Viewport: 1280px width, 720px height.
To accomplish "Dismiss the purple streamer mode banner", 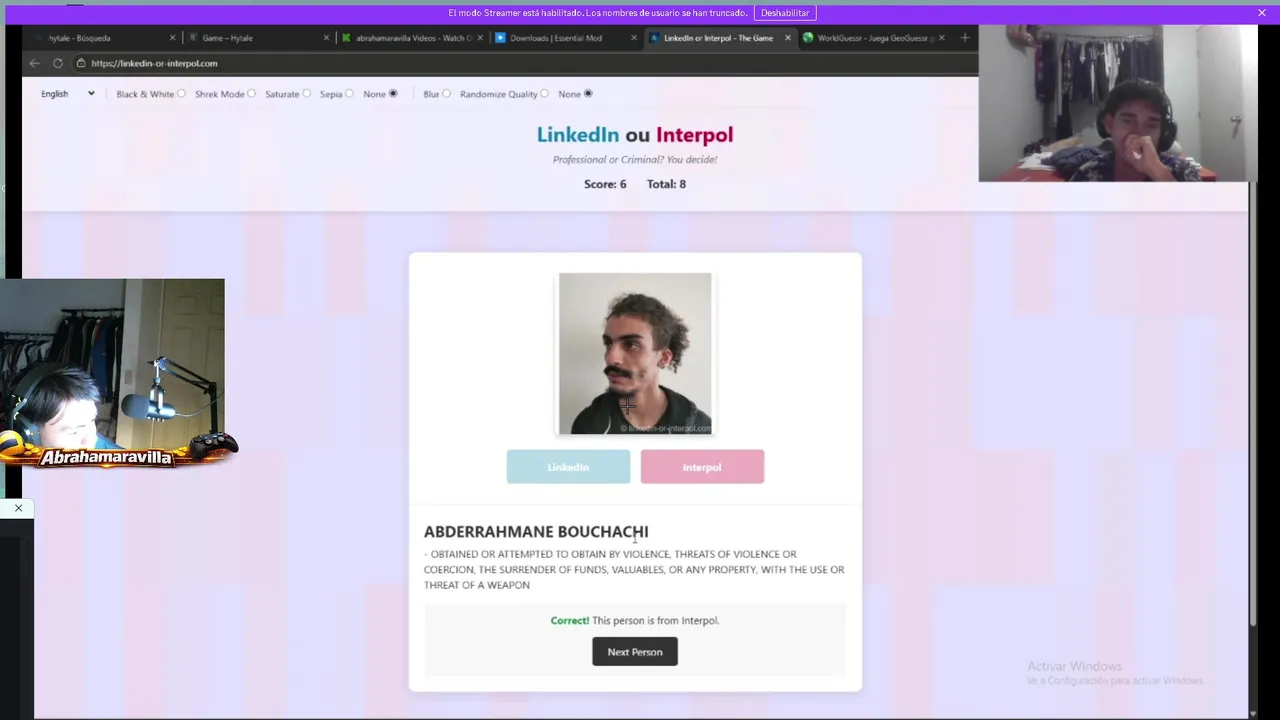I will (1262, 13).
